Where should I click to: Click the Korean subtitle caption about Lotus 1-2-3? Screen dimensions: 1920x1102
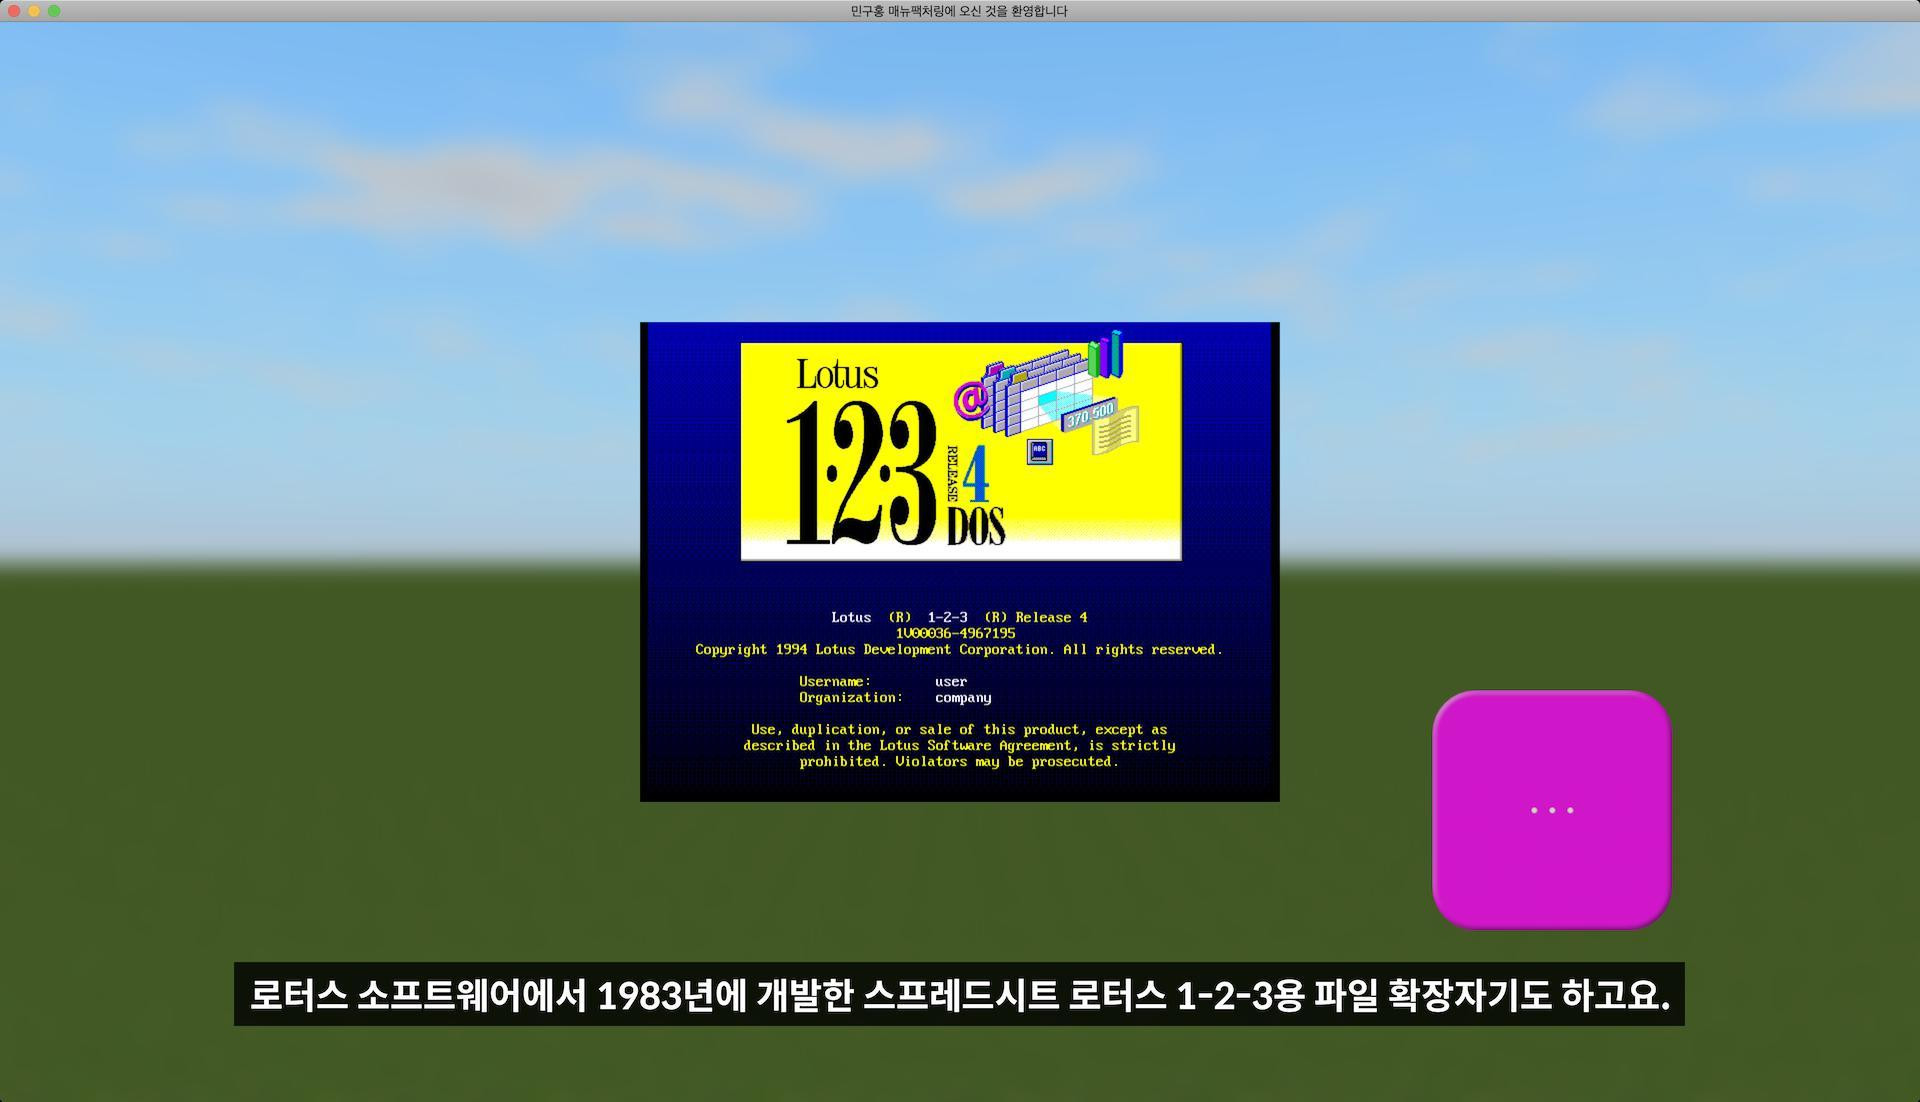point(959,994)
